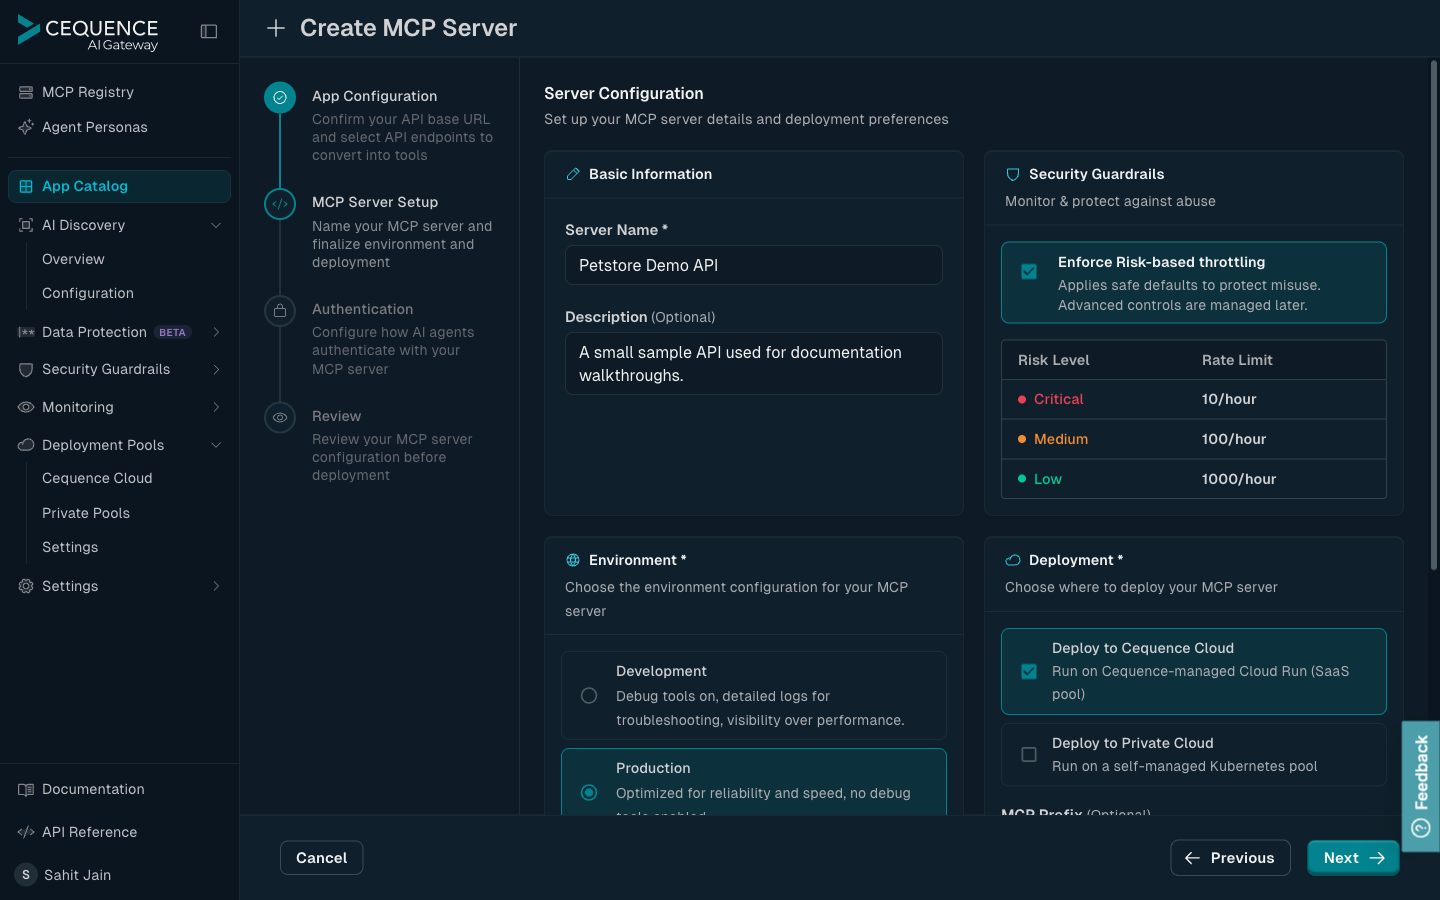
Task: Open the AI Discovery Overview page
Action: click(73, 259)
